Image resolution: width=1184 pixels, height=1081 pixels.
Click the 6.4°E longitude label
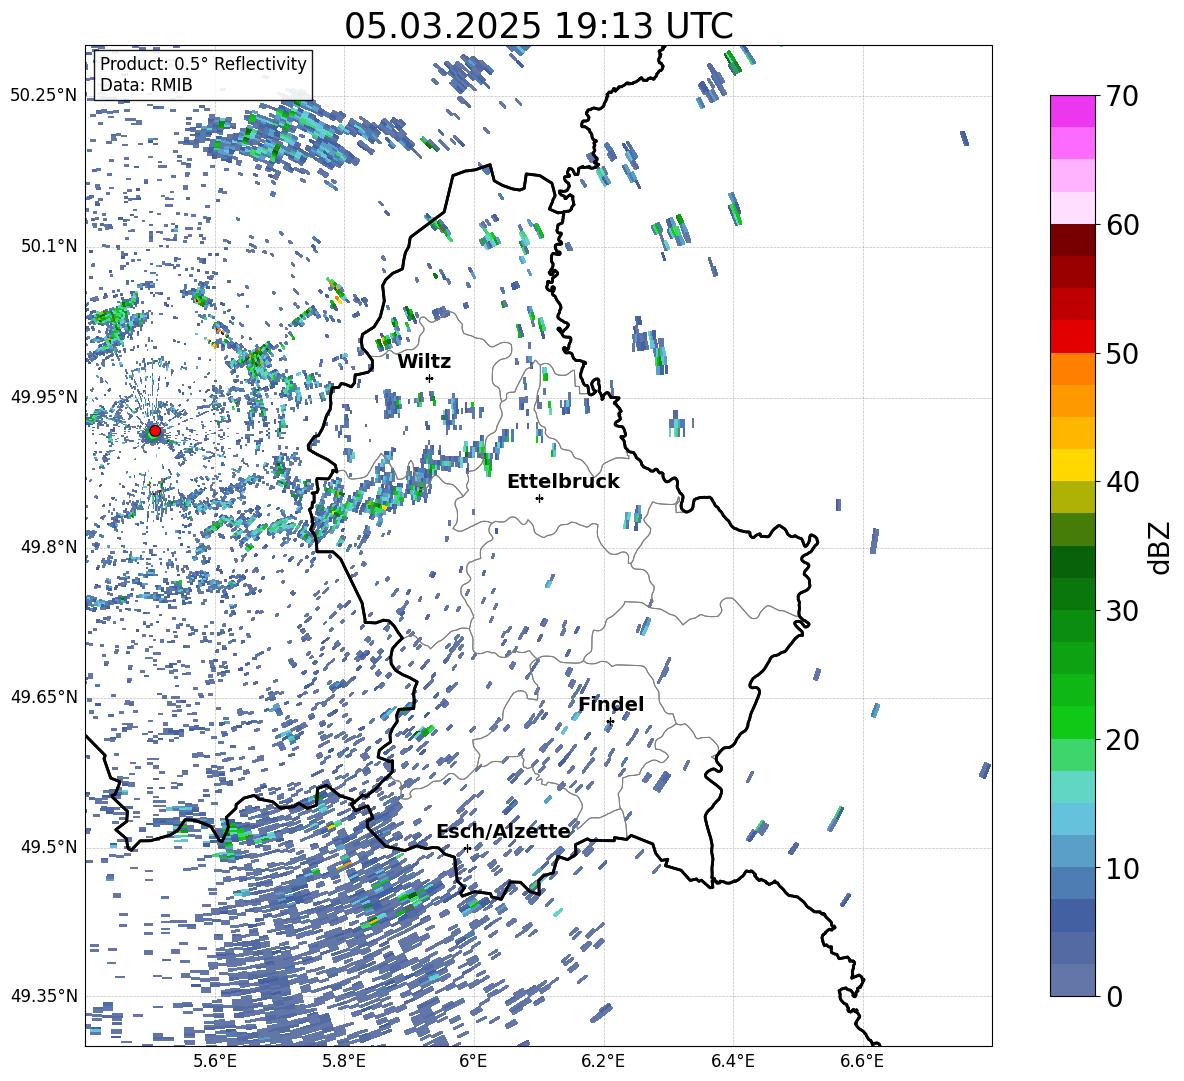pos(732,1062)
